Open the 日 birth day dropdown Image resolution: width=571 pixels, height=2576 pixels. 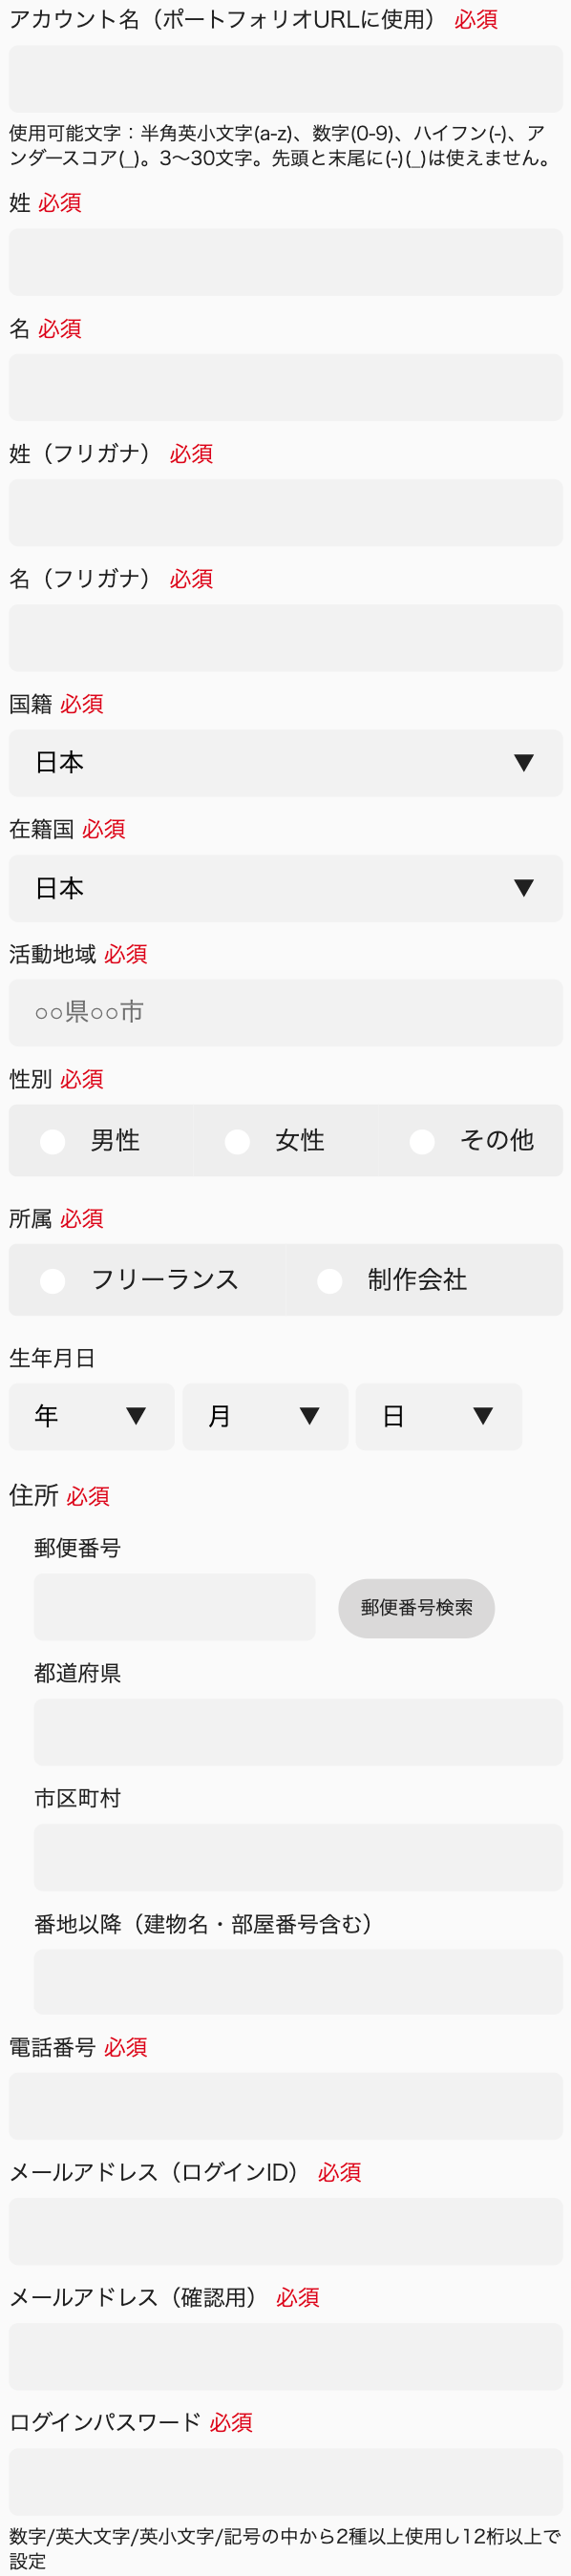[x=437, y=1416]
